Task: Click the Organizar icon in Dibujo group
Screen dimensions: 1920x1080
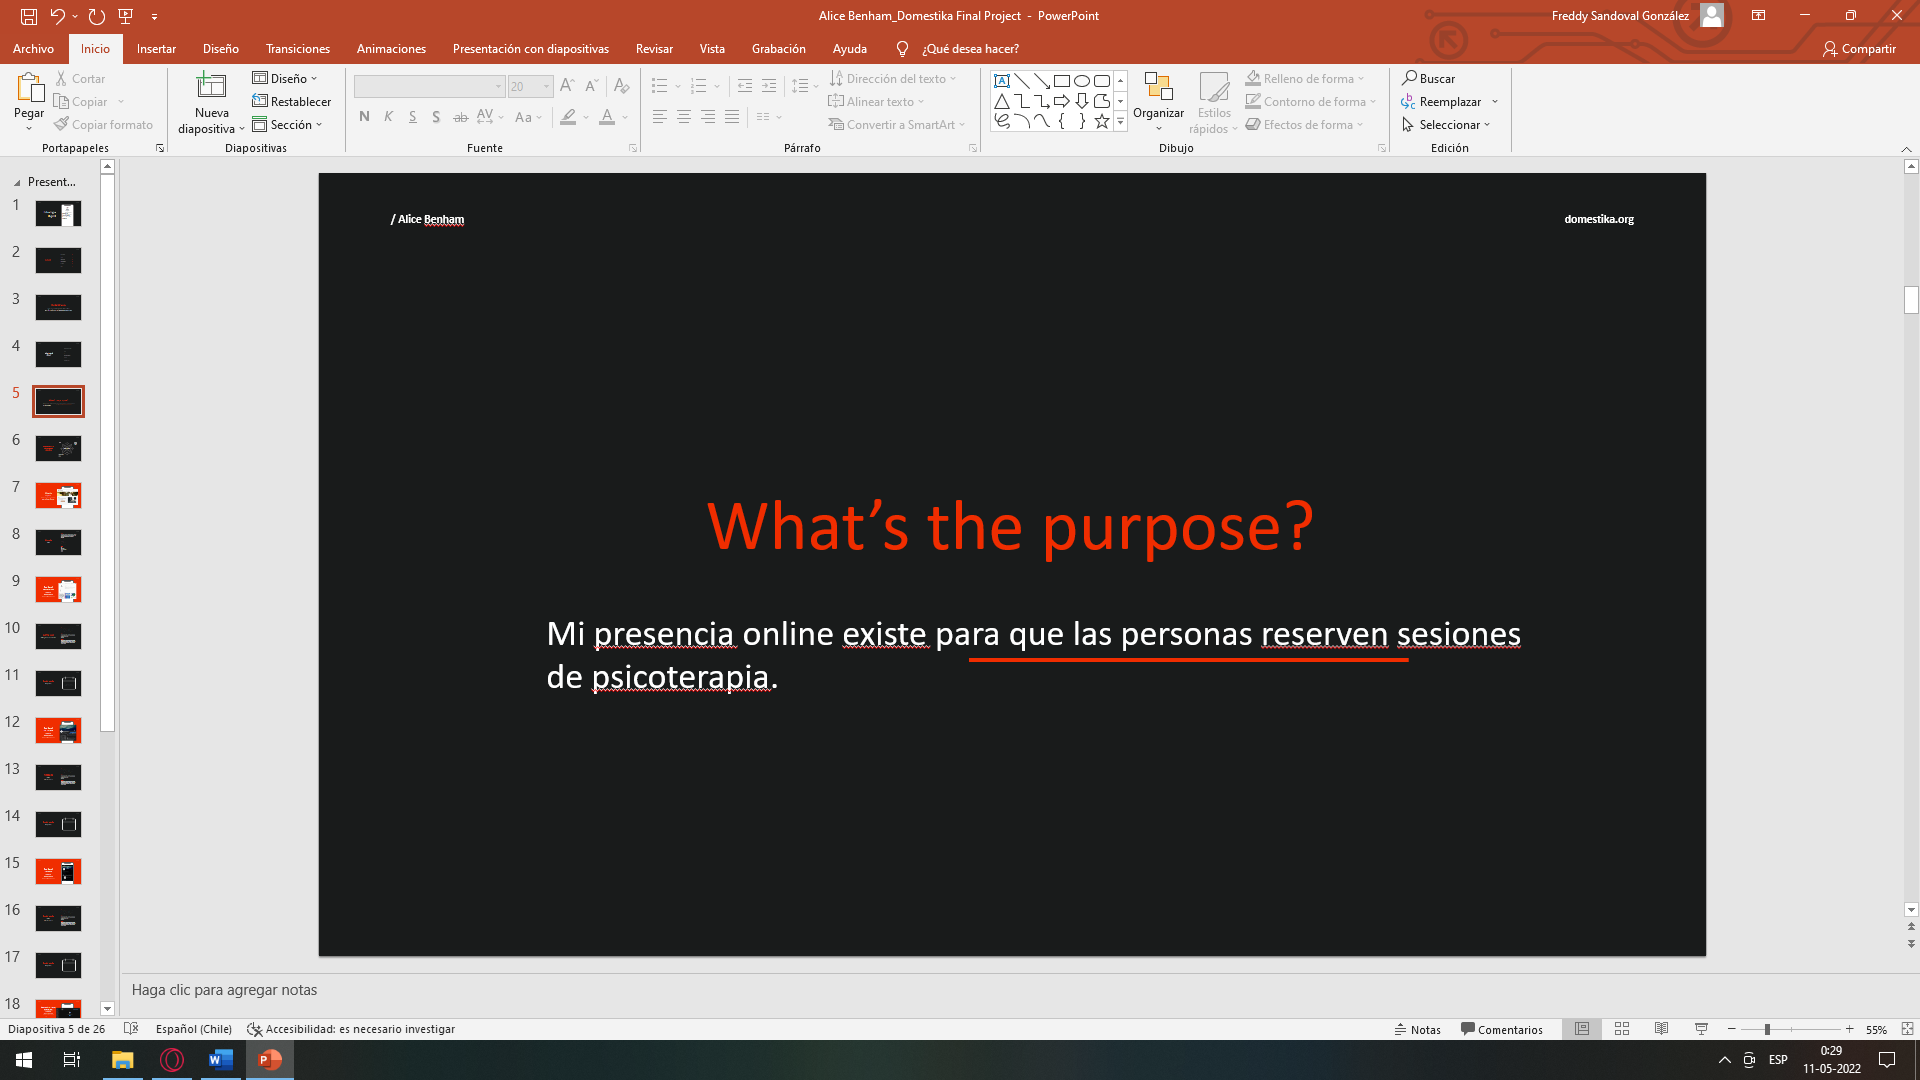Action: pos(1158,88)
